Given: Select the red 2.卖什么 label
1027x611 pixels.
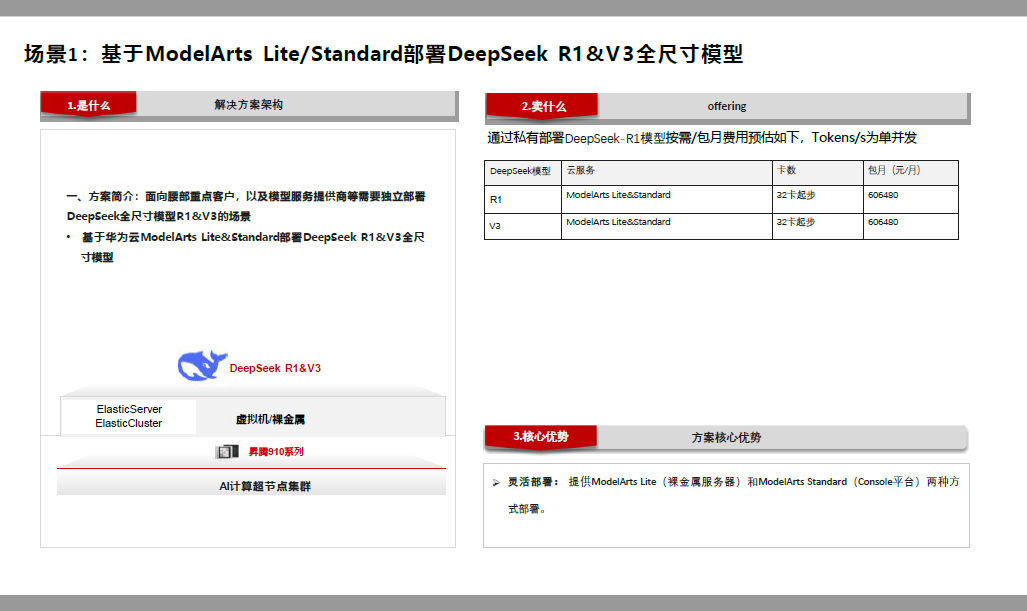Looking at the screenshot, I should pos(542,106).
